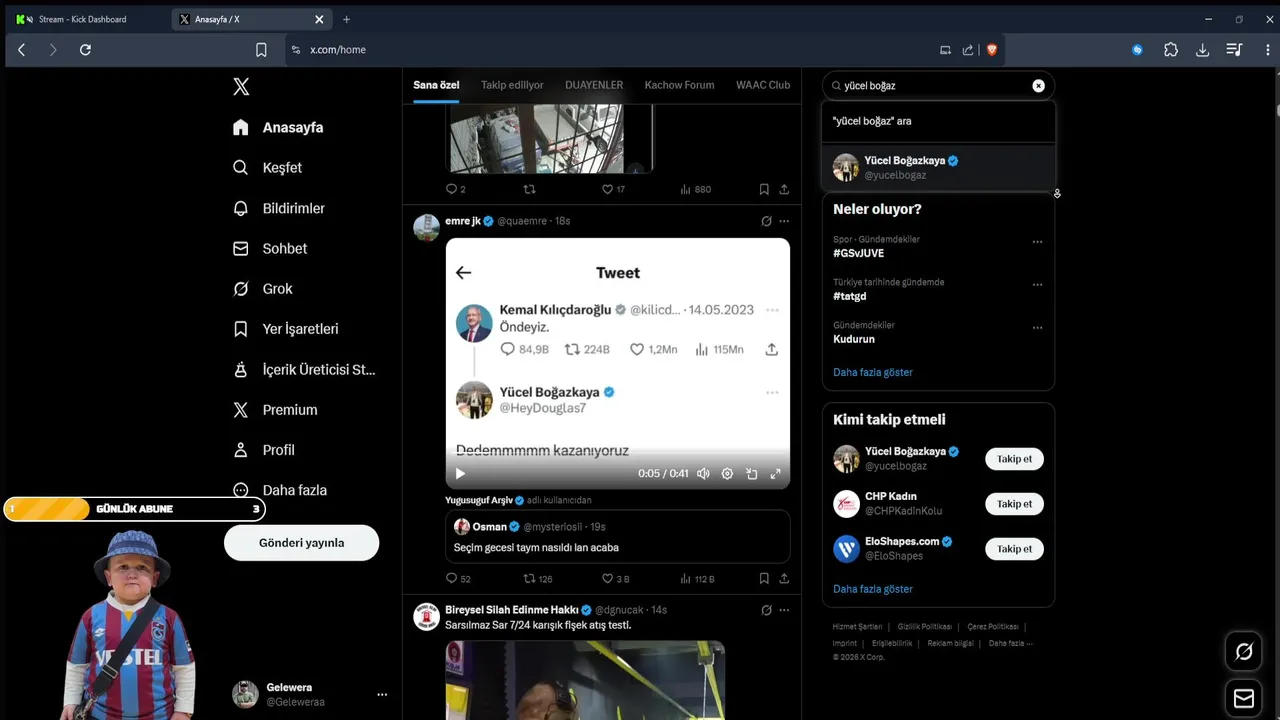
Task: Expand Daha fazla menu
Action: tap(280, 490)
